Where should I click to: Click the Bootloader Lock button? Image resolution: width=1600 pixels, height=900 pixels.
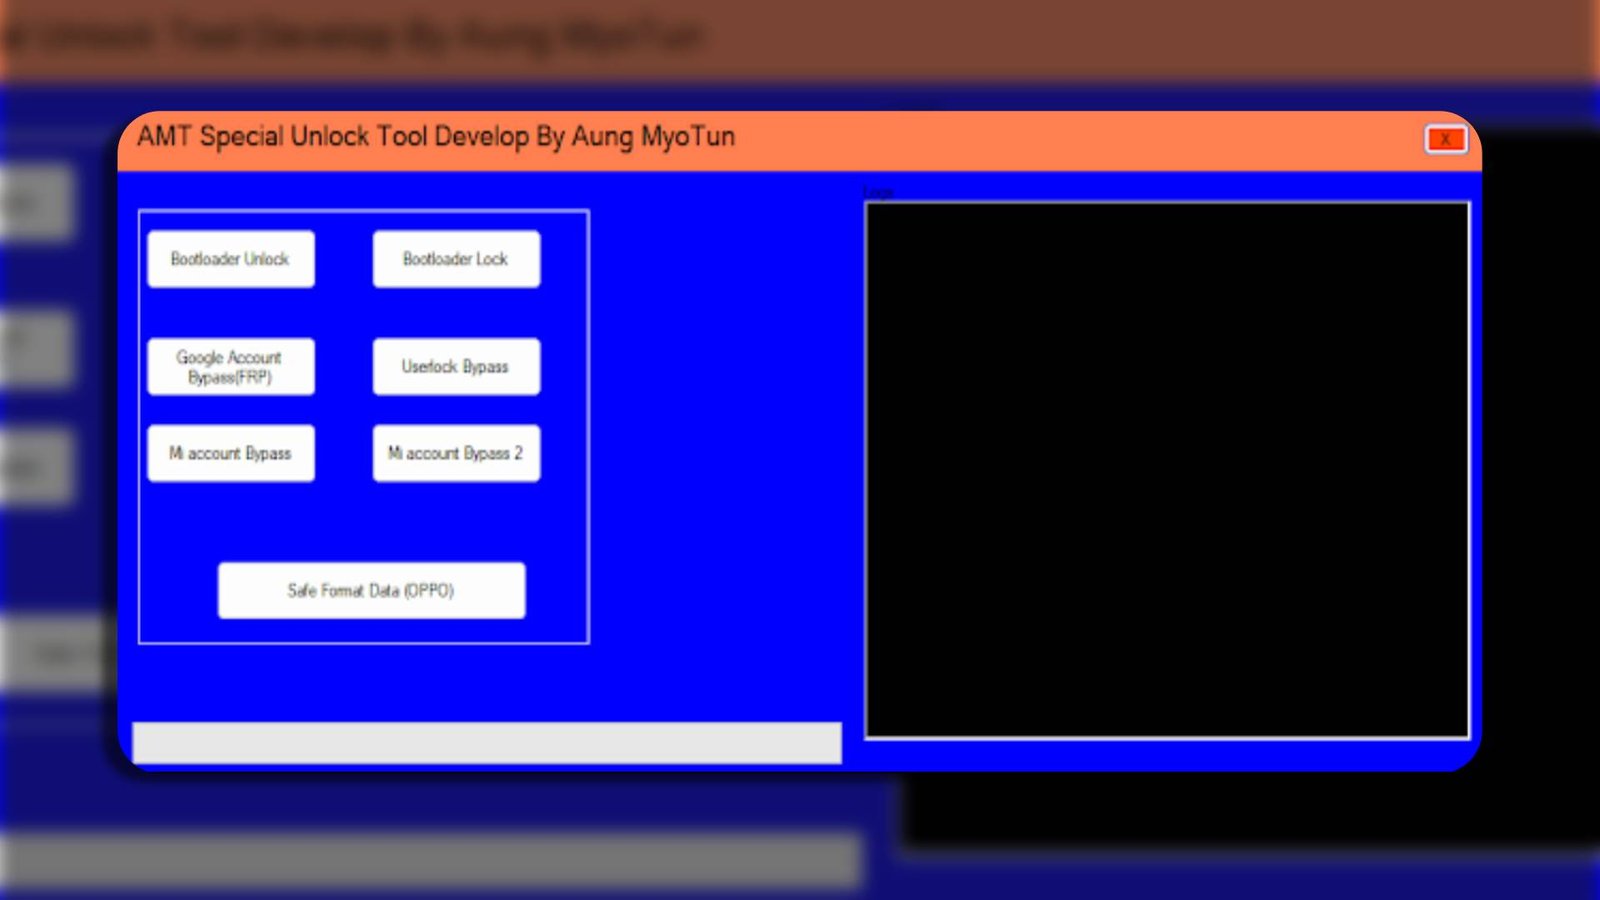click(456, 258)
